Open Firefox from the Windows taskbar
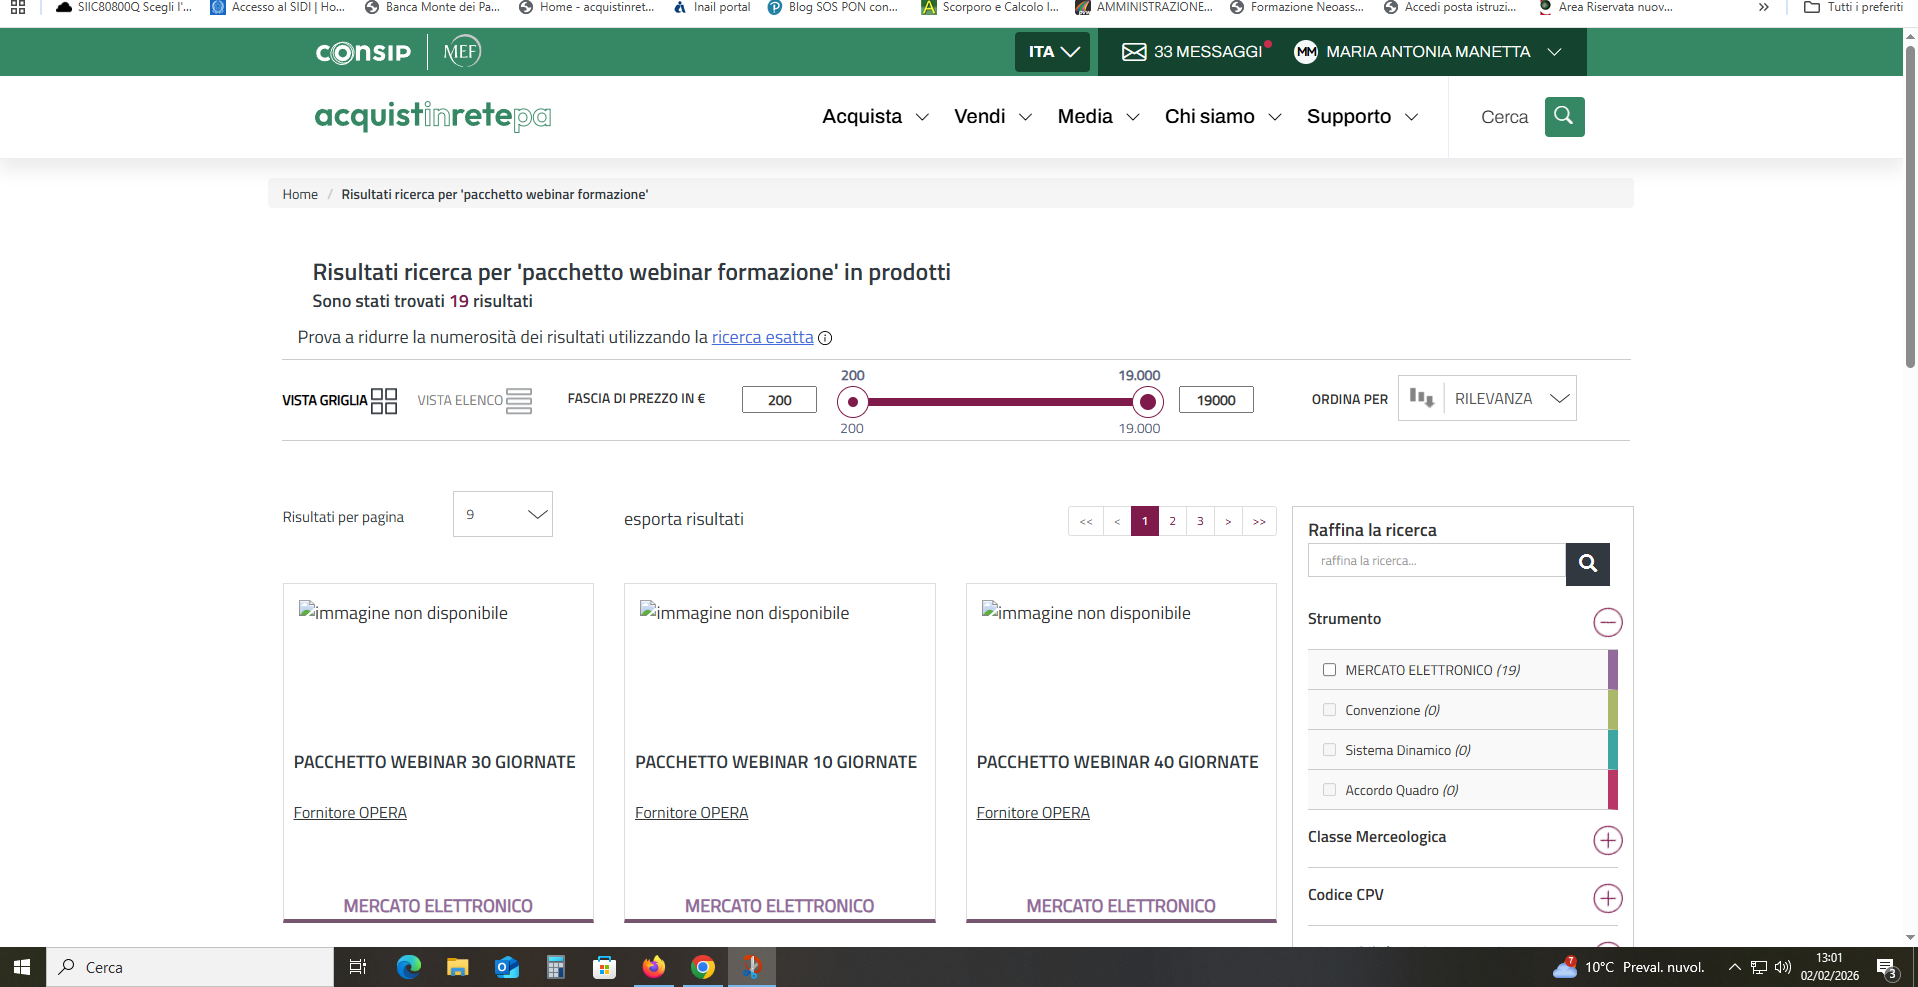This screenshot has width=1918, height=987. click(x=654, y=967)
